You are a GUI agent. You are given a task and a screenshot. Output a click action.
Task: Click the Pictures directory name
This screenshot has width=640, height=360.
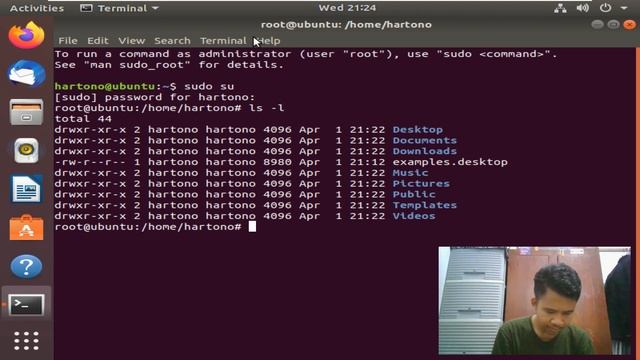[421, 184]
